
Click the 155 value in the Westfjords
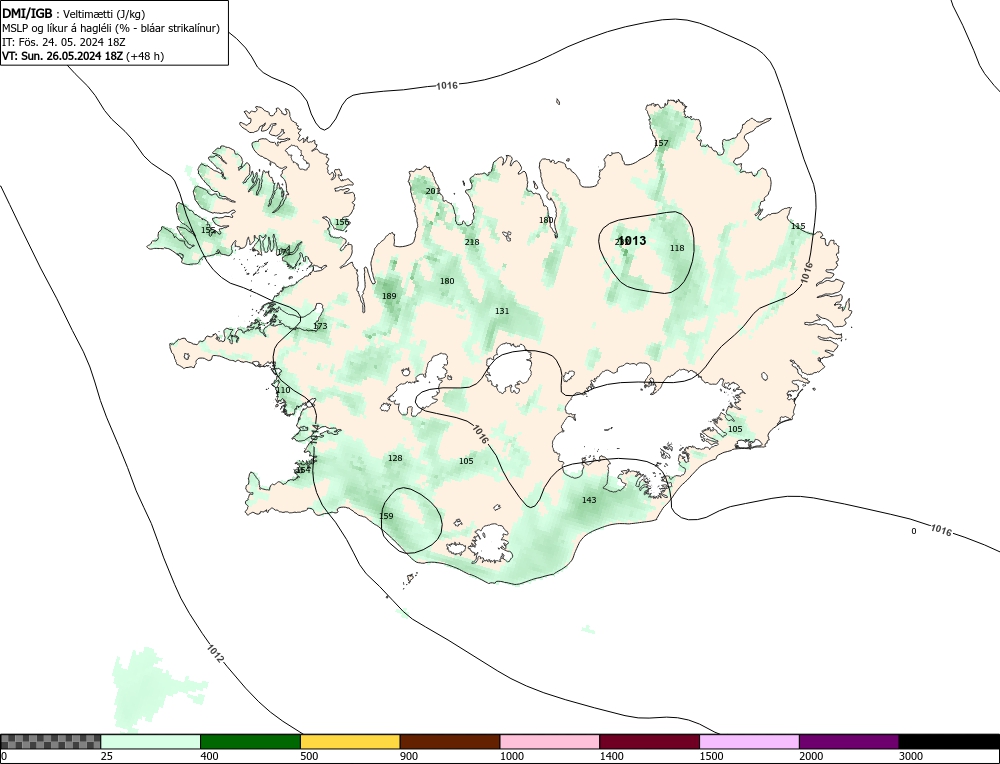click(208, 230)
